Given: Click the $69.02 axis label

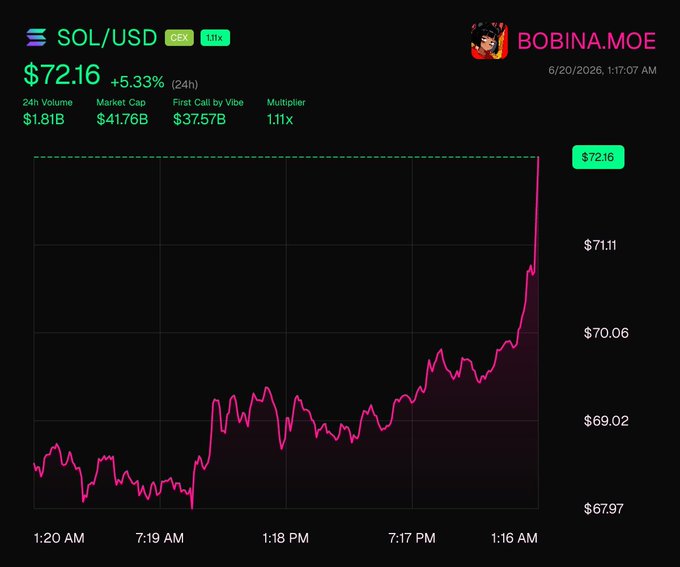Looking at the screenshot, I should pyautogui.click(x=606, y=421).
